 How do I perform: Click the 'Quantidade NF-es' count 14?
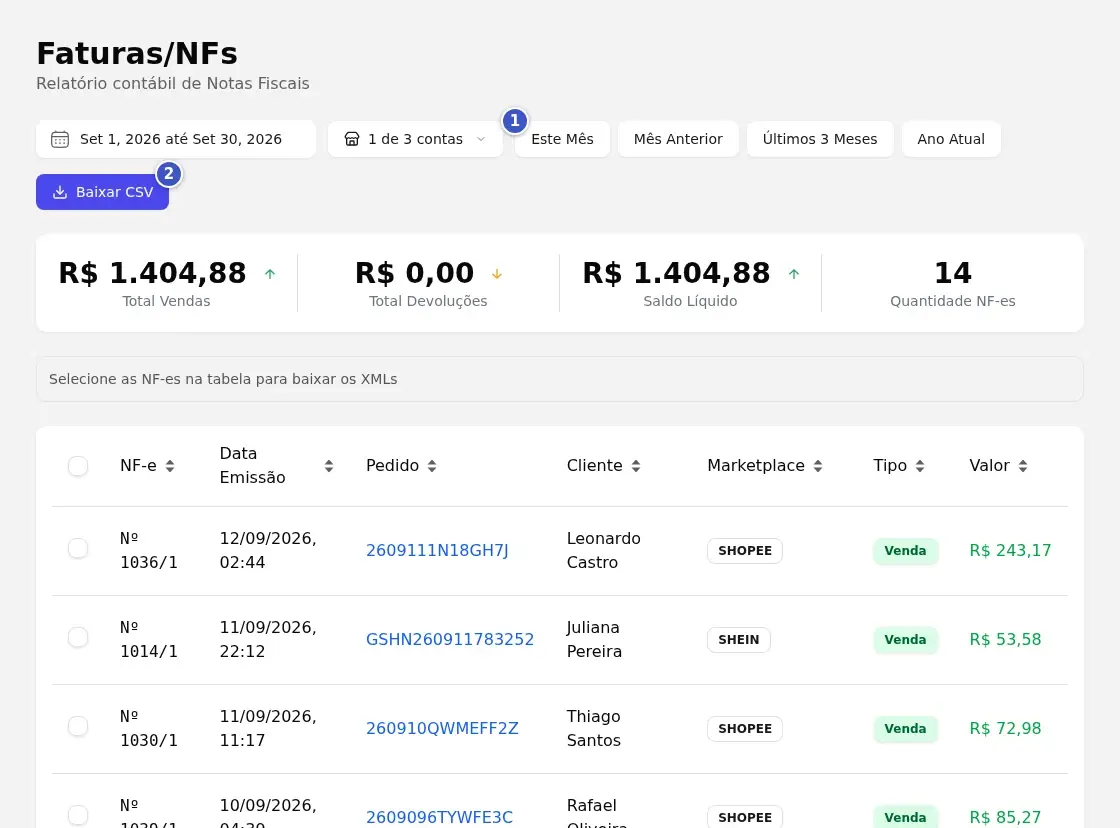[x=953, y=273]
